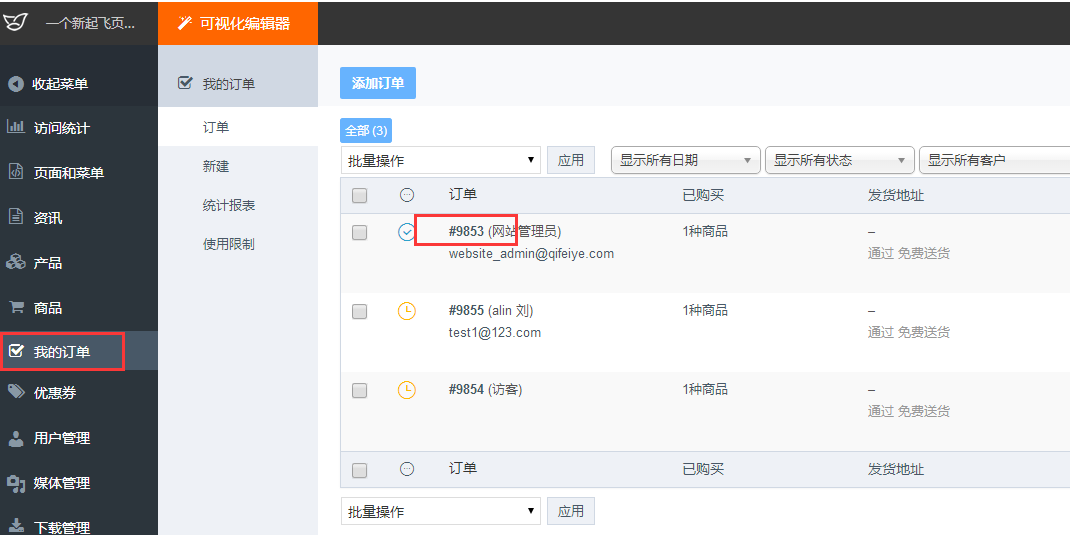
Task: Click the 收起菜单 collapse arrow icon
Action: (16, 84)
